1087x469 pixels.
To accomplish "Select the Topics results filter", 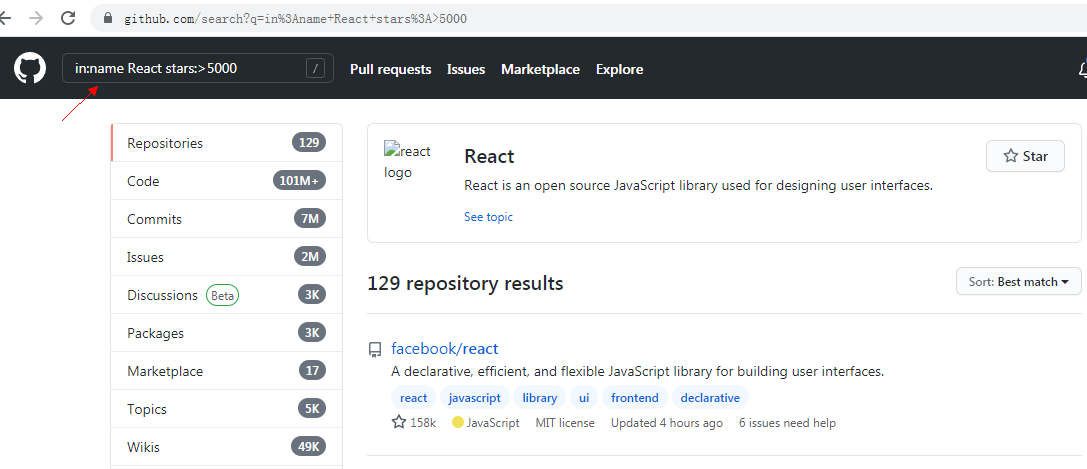I will (226, 409).
